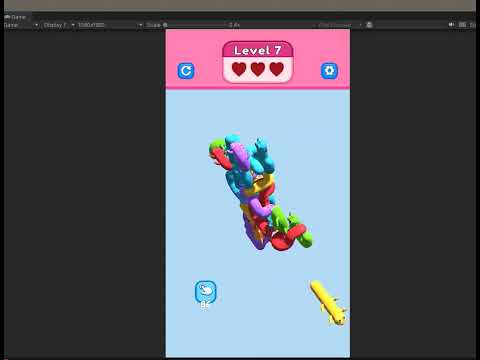
Task: Open the resolution aspect dropdown
Action: [x=110, y=25]
